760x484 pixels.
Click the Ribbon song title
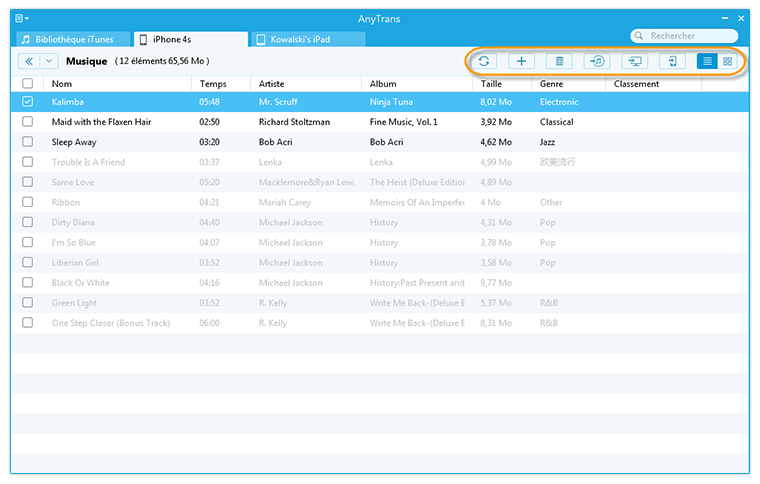click(65, 203)
